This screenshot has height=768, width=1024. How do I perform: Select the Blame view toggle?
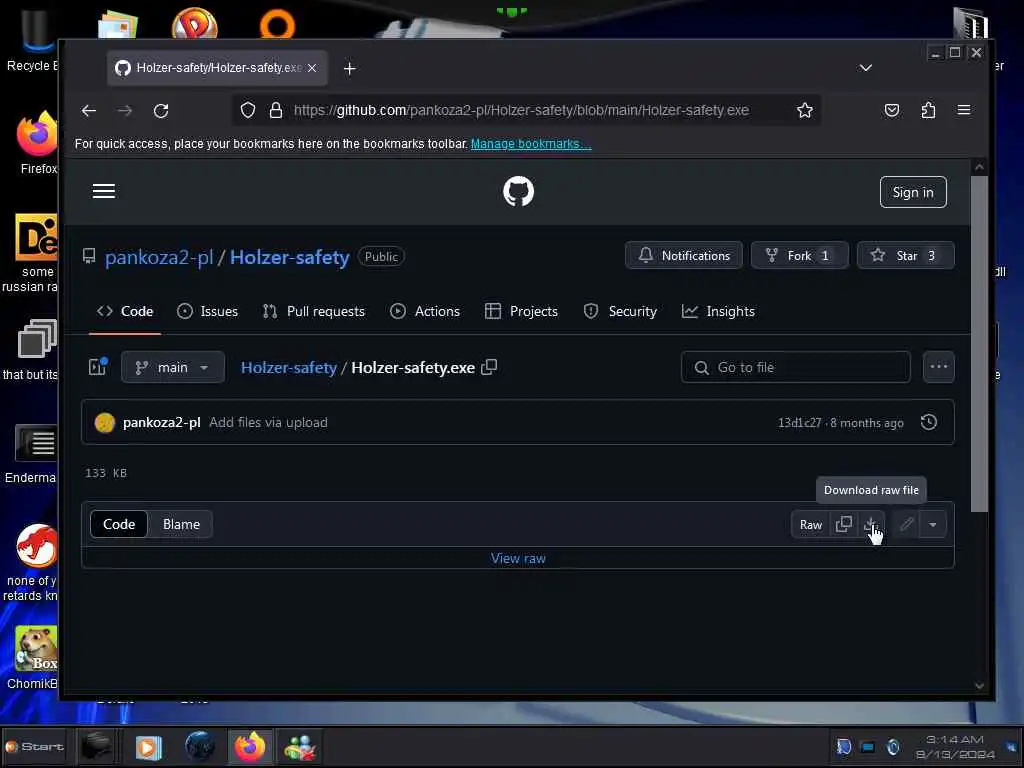(181, 524)
